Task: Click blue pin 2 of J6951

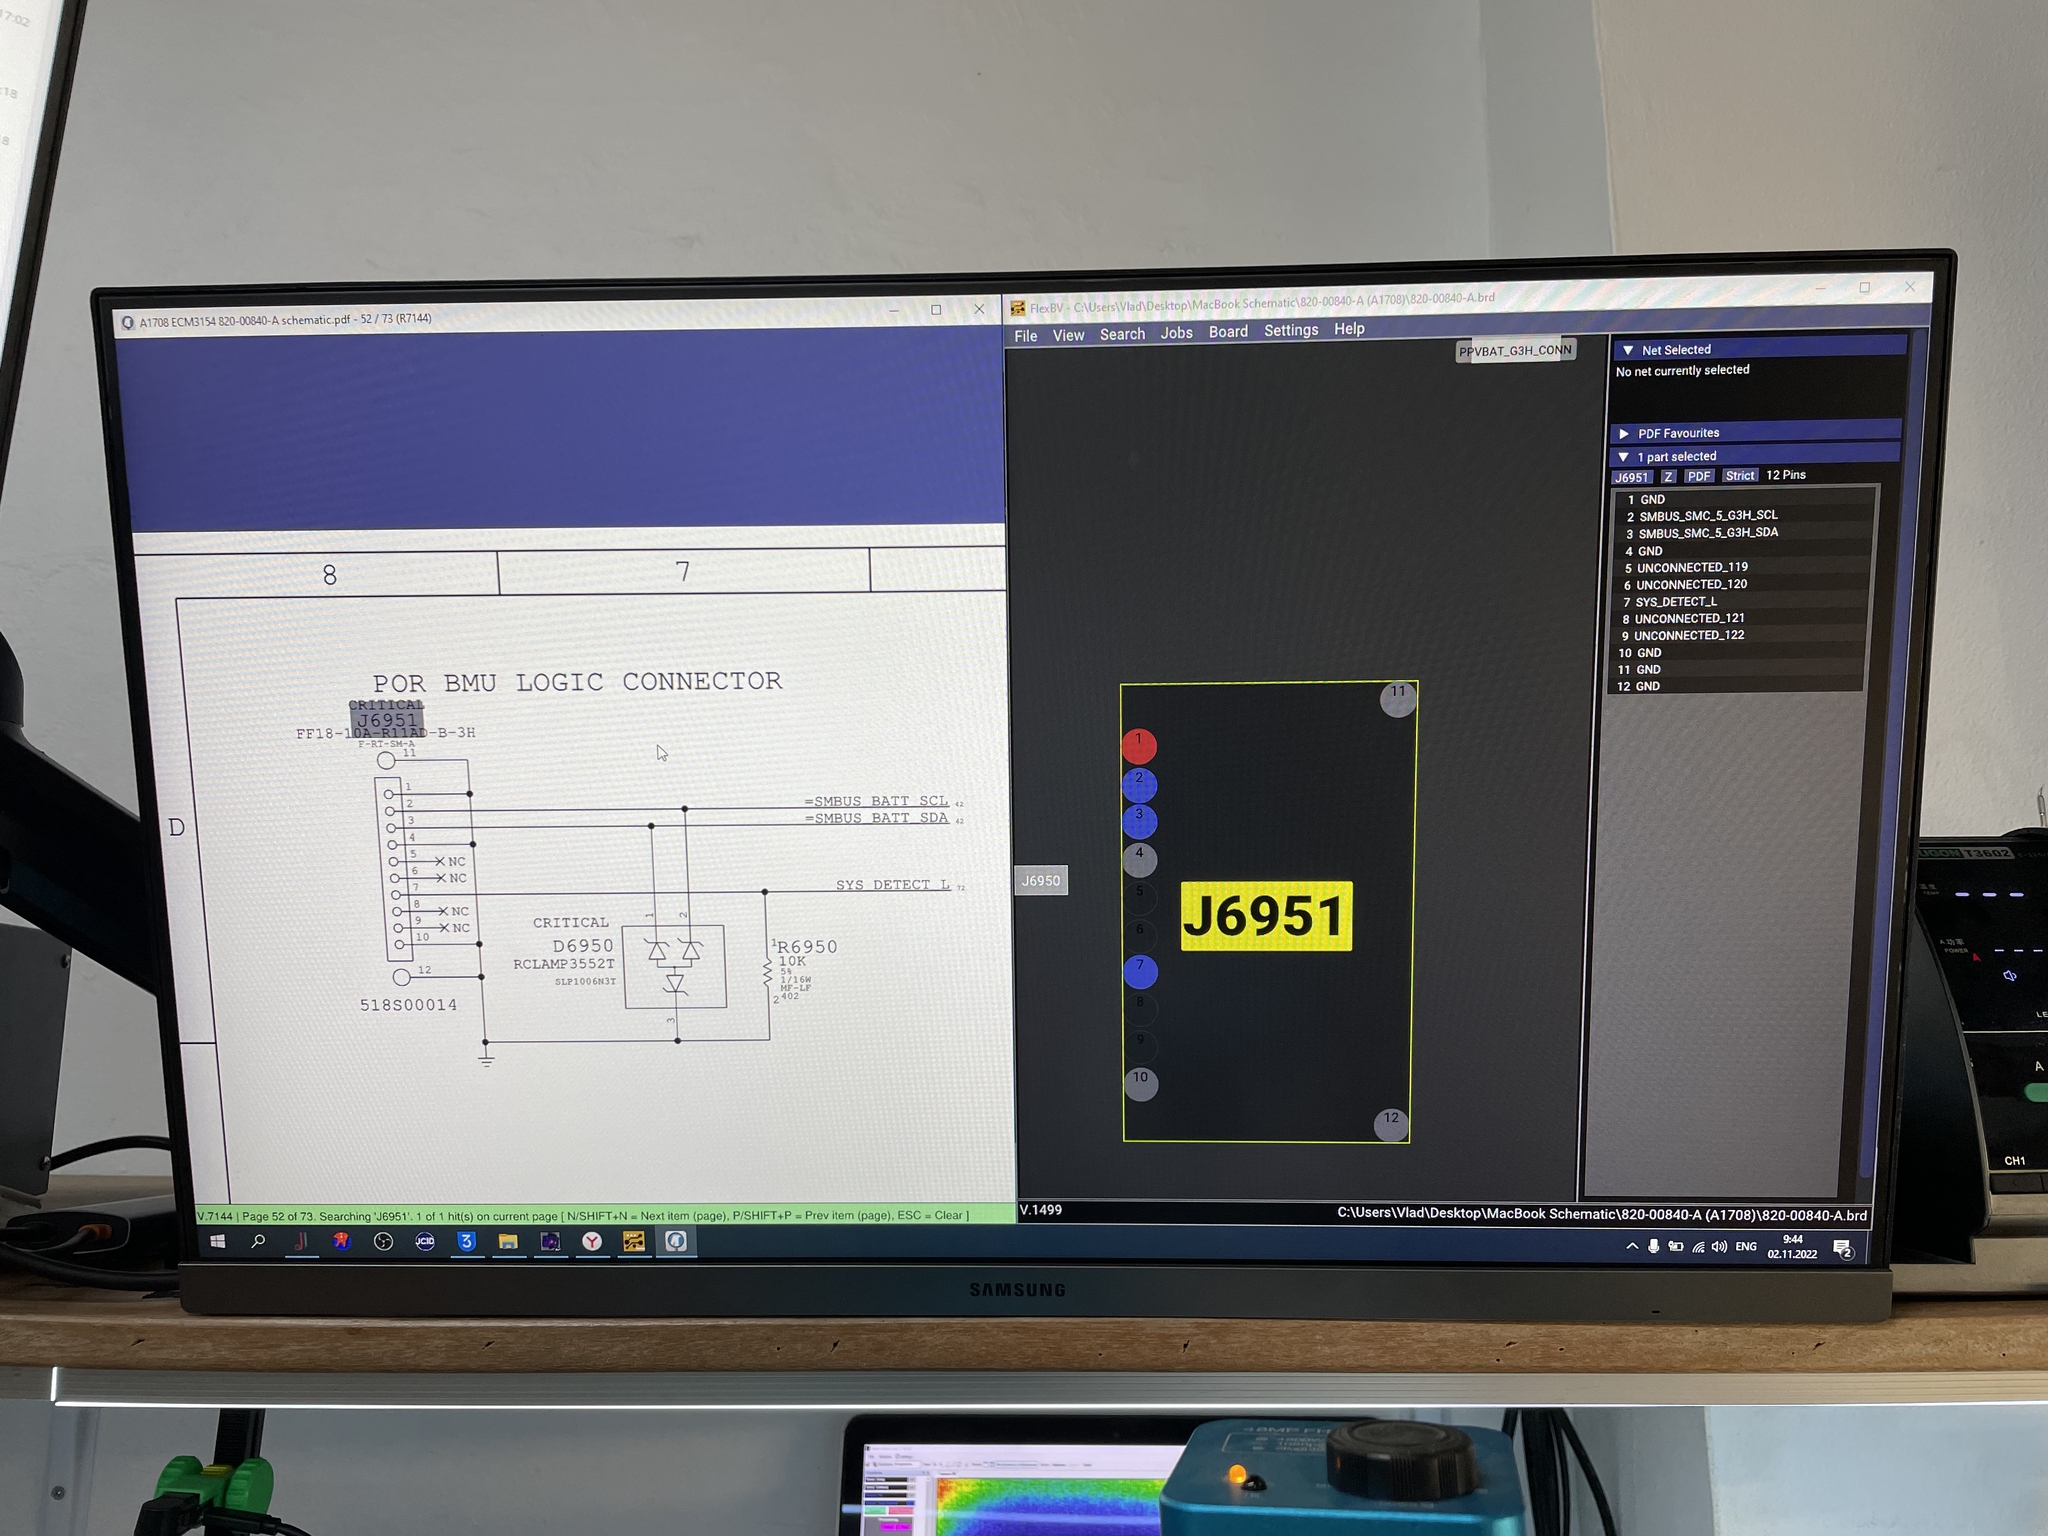Action: pos(1139,784)
